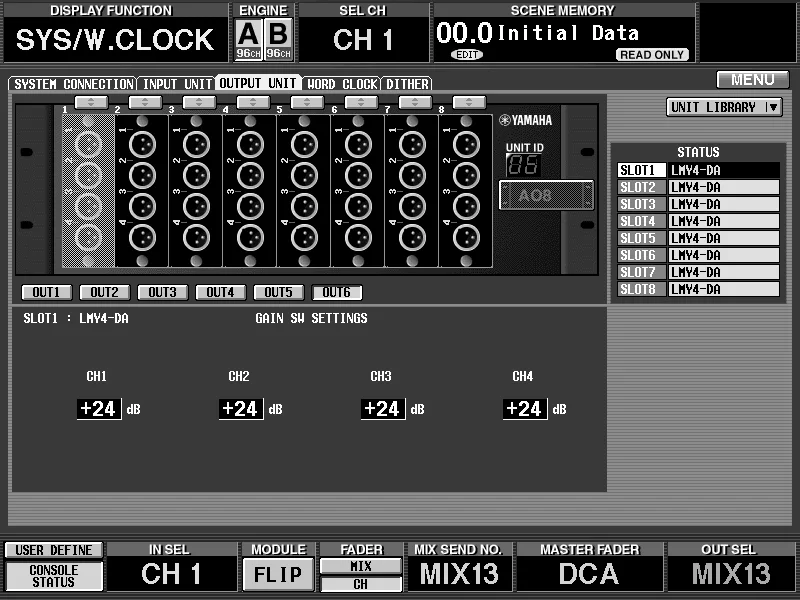The width and height of the screenshot is (800, 600).
Task: Open the MENU button
Action: click(753, 80)
